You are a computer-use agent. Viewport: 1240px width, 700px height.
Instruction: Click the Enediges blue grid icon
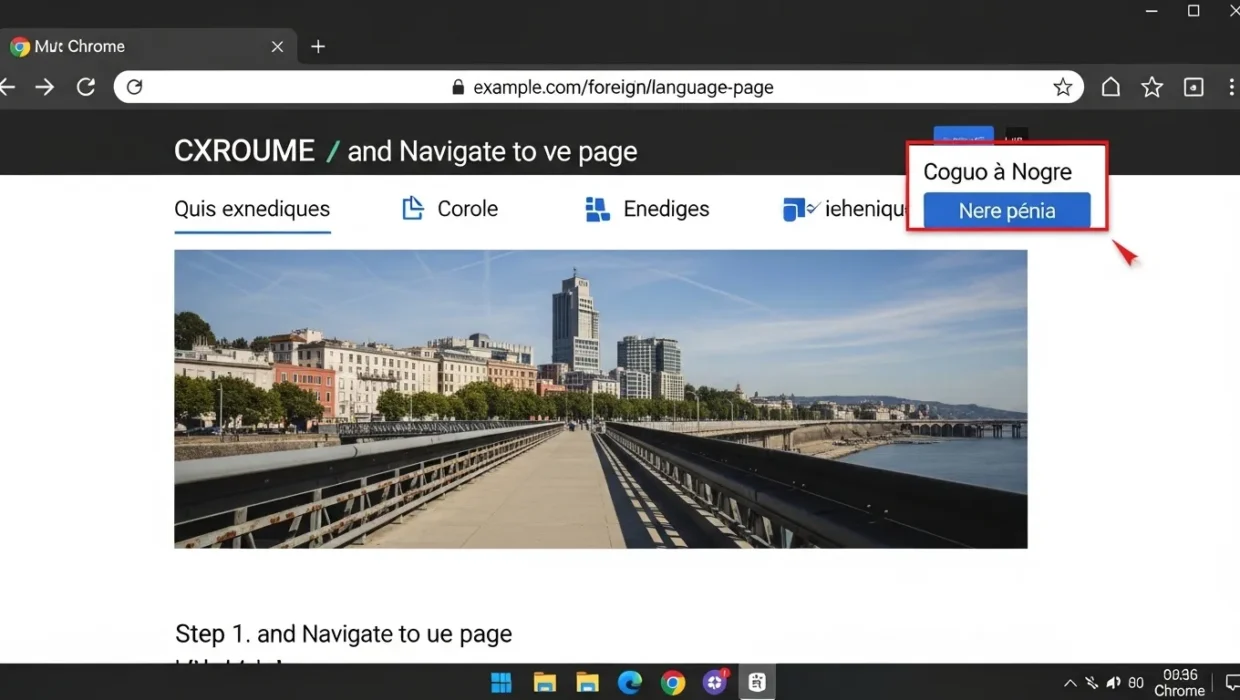(x=597, y=209)
